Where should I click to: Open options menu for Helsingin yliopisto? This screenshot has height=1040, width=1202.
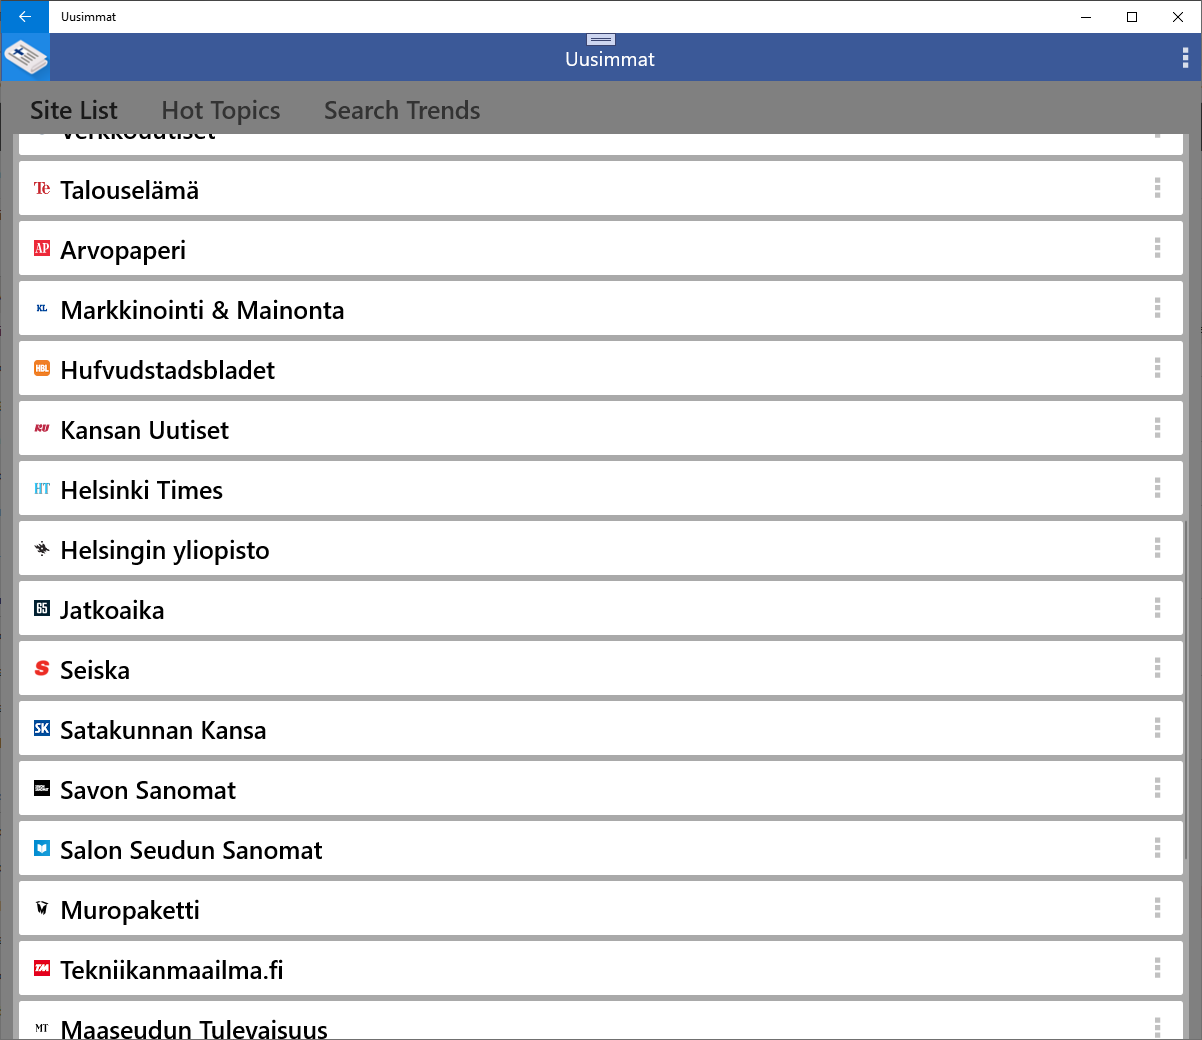pos(1157,548)
